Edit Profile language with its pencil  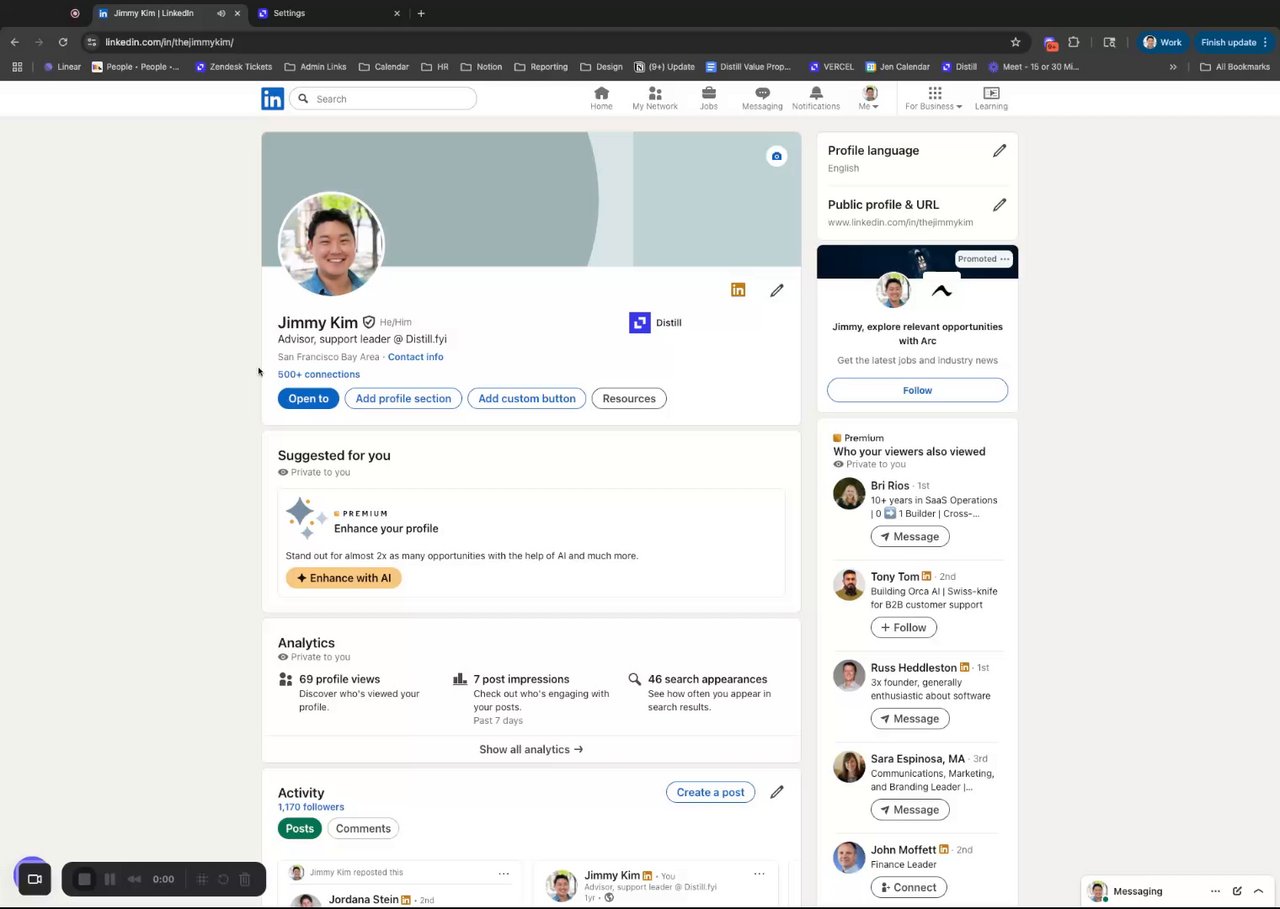pos(999,151)
